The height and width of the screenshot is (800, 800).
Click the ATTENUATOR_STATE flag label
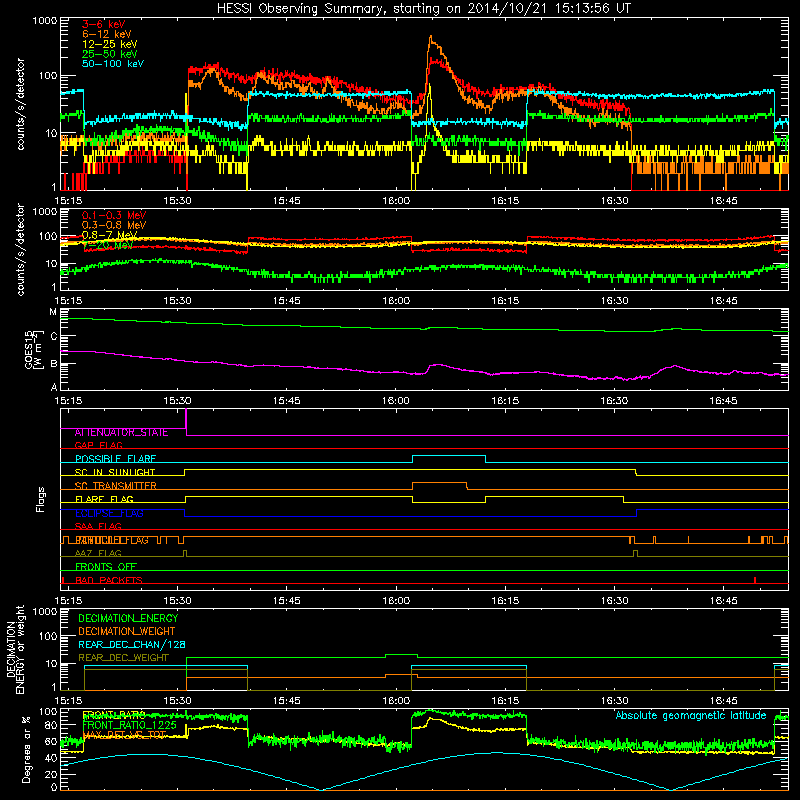coord(121,433)
